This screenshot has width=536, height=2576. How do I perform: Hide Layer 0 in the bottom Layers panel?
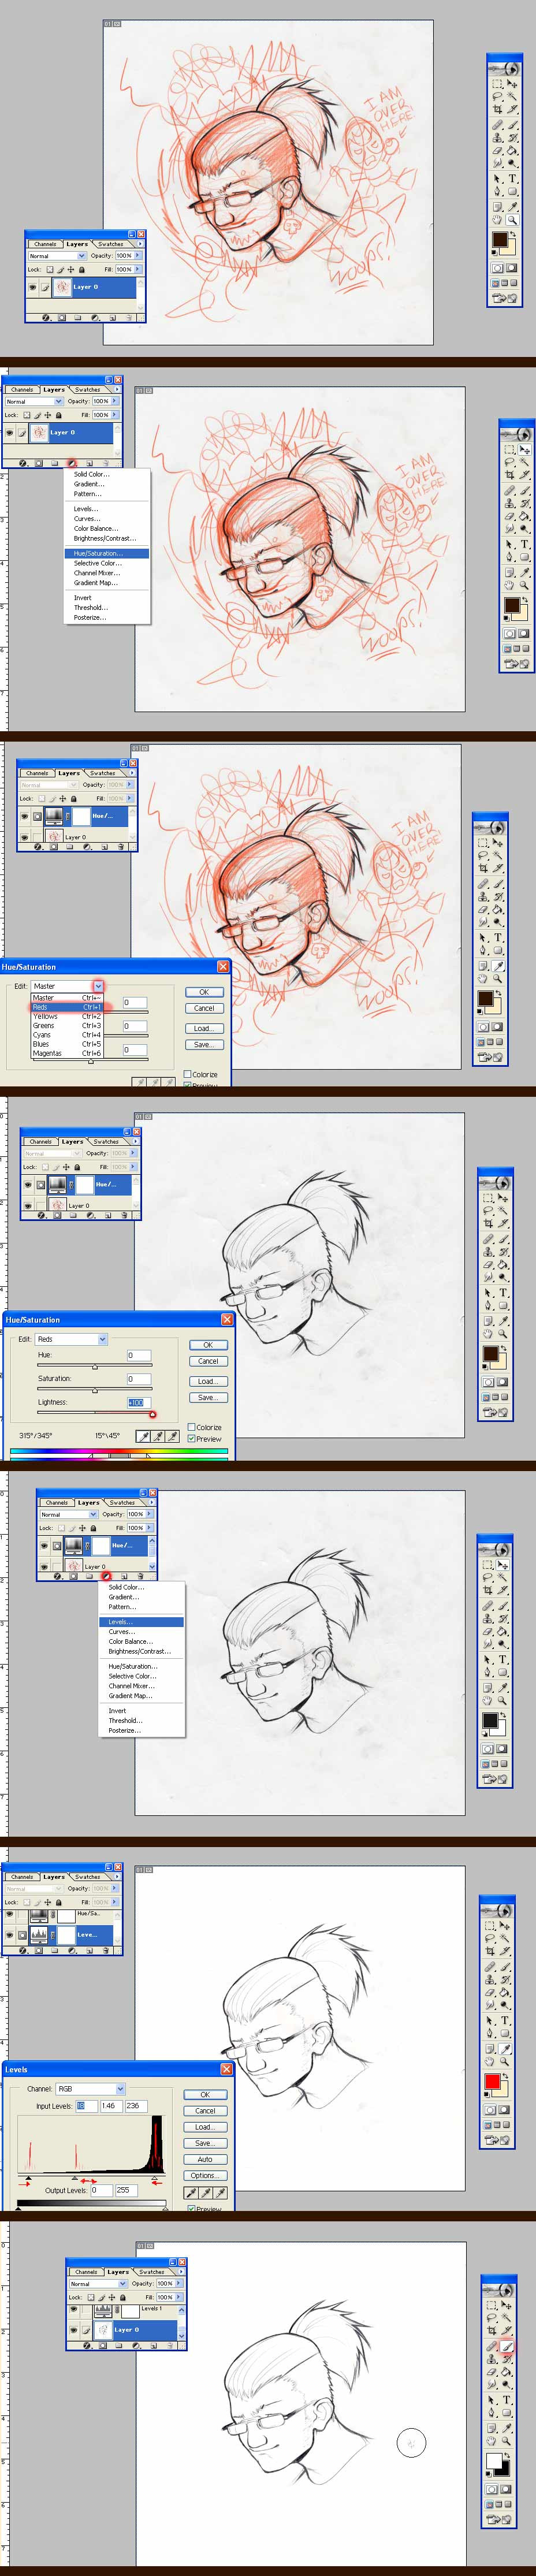click(73, 2330)
